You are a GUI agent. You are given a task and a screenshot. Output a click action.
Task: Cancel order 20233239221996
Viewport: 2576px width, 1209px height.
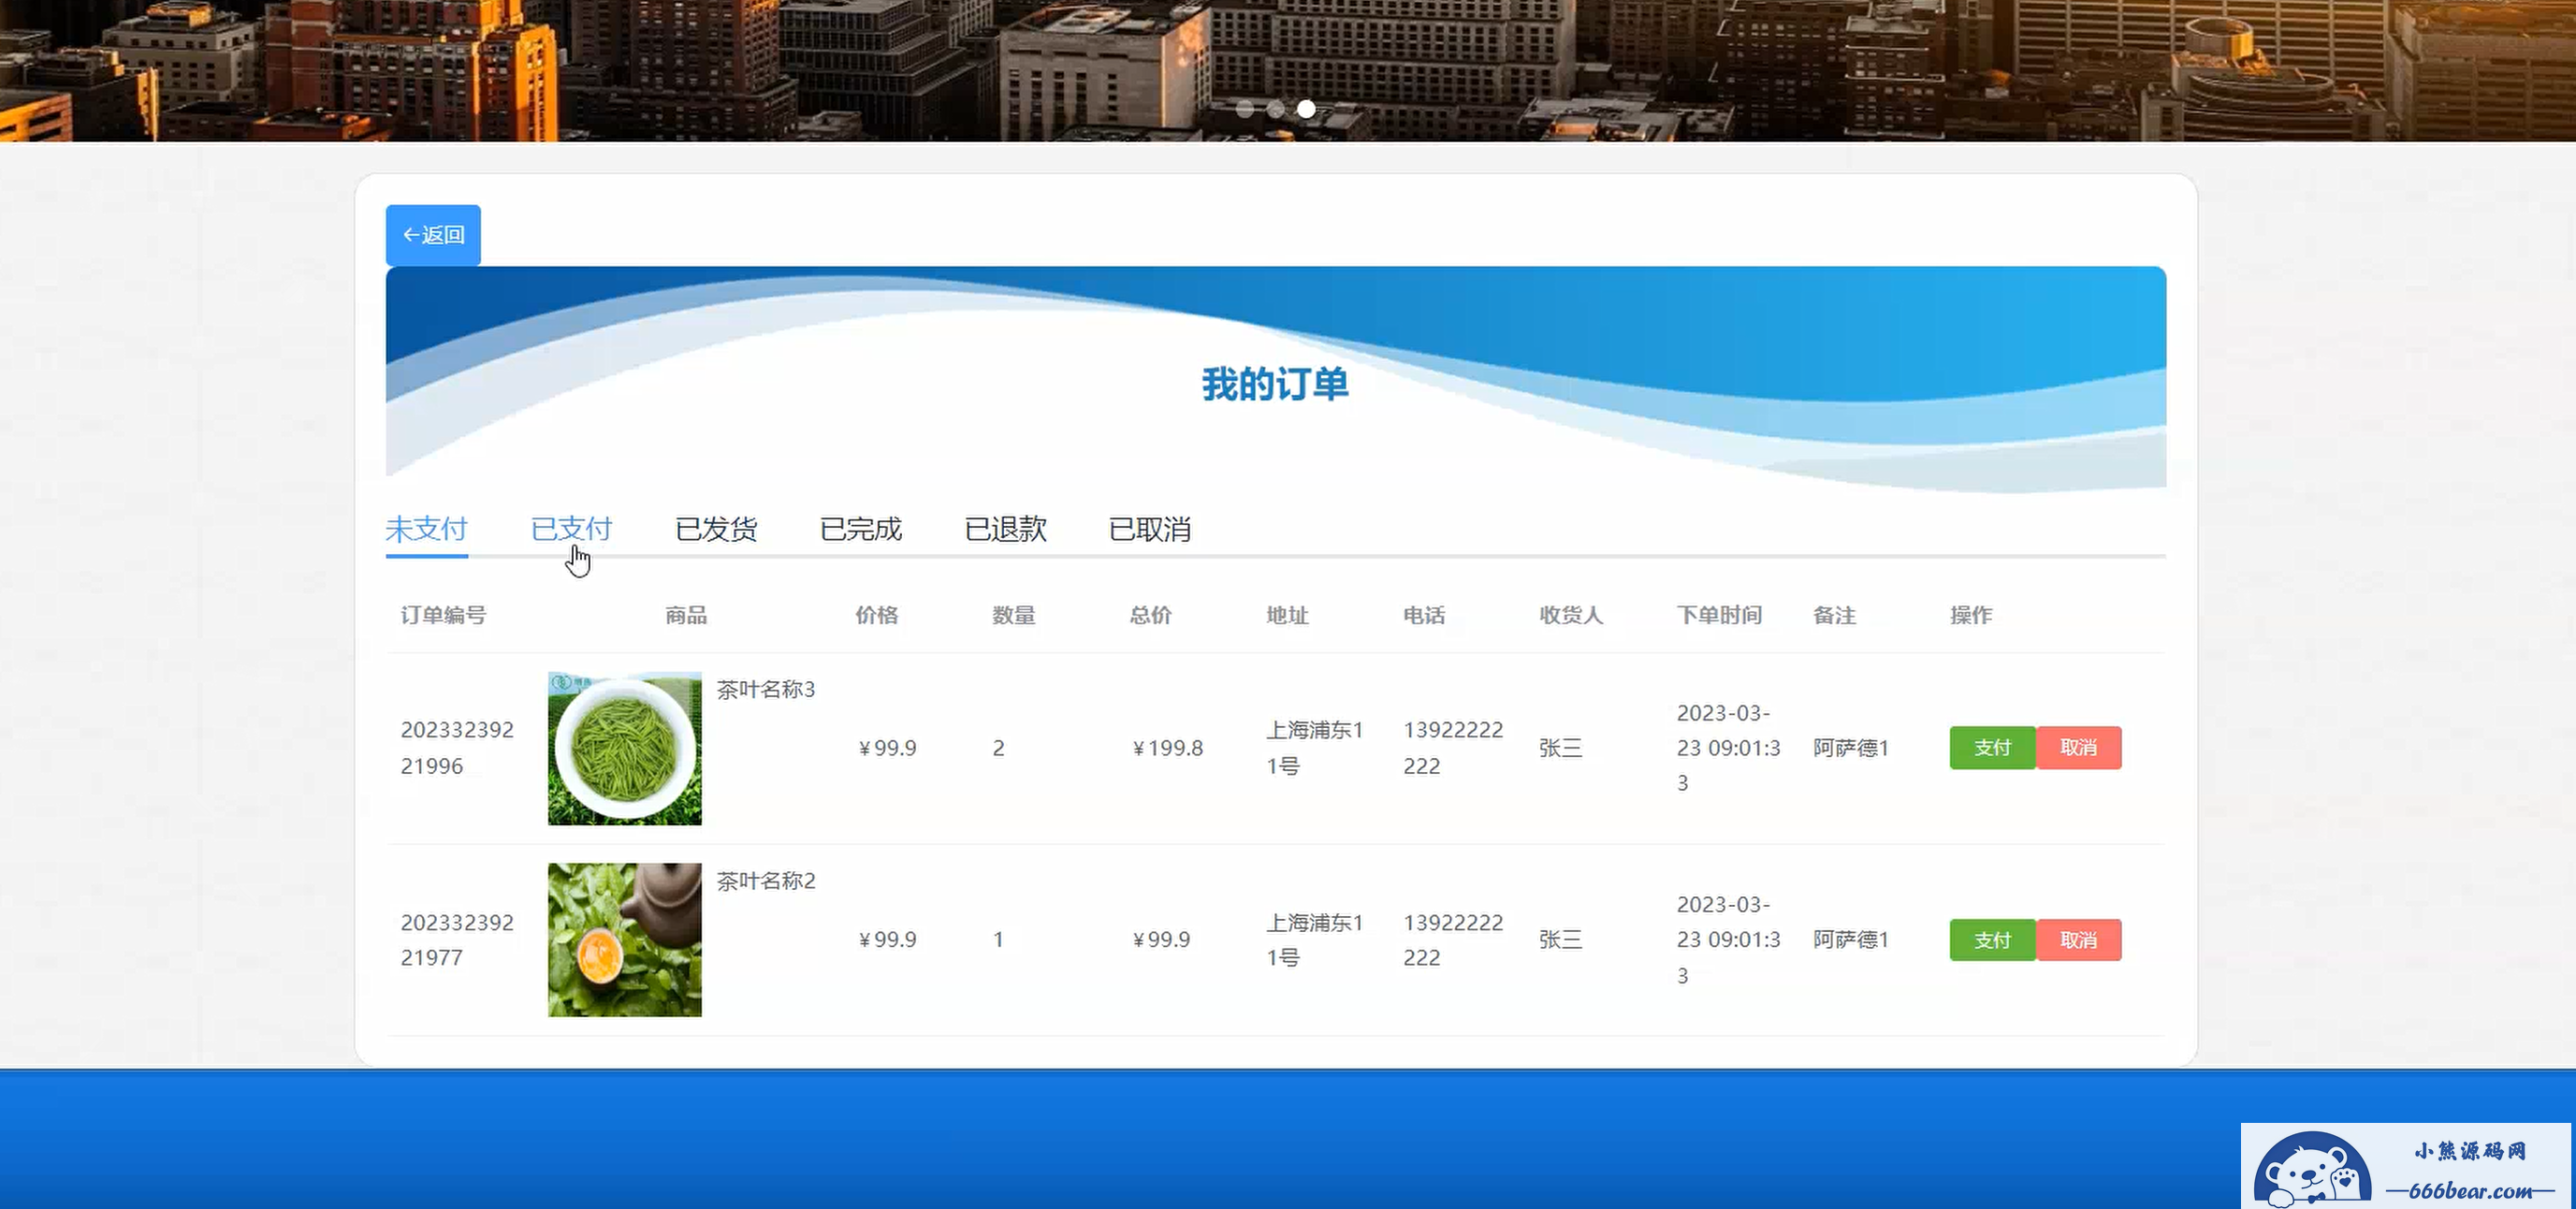pos(2078,748)
